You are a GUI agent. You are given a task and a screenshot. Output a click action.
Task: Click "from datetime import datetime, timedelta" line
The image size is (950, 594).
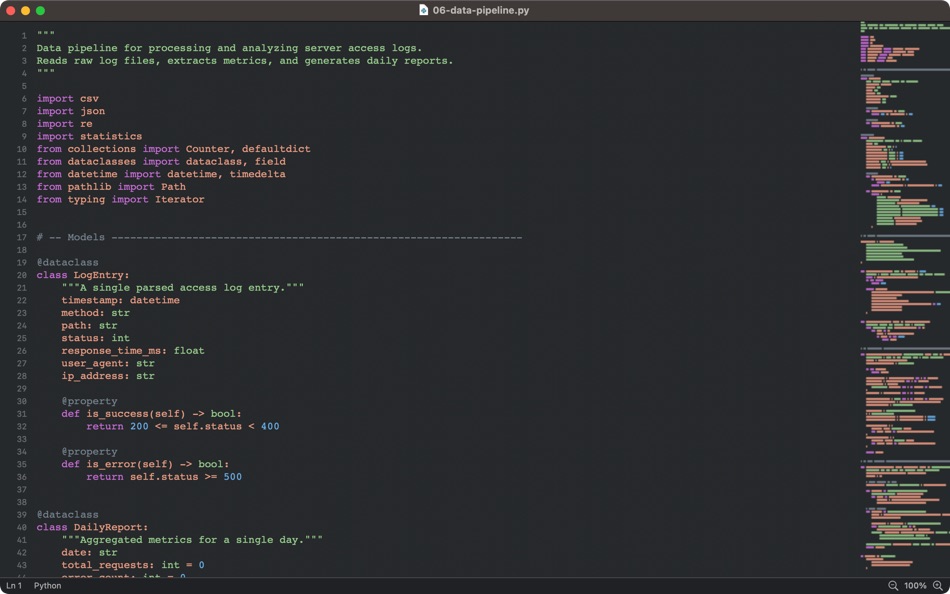(x=161, y=174)
